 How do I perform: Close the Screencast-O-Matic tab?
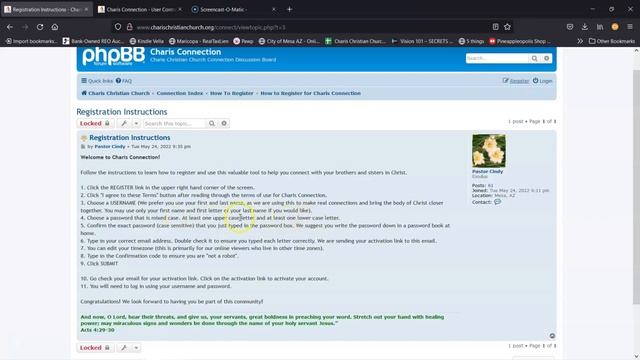[273, 9]
